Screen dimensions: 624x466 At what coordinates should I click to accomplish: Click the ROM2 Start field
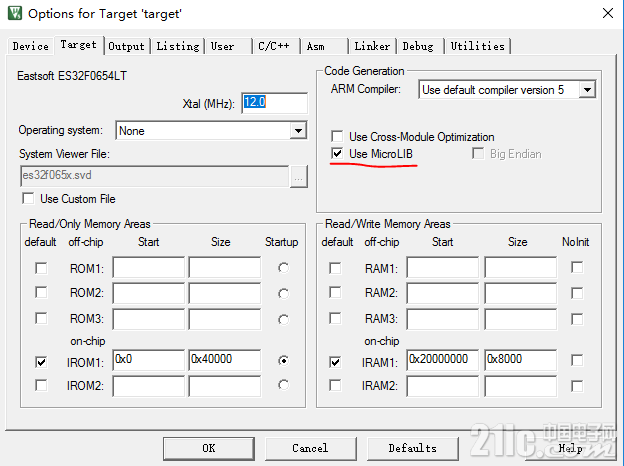point(148,293)
